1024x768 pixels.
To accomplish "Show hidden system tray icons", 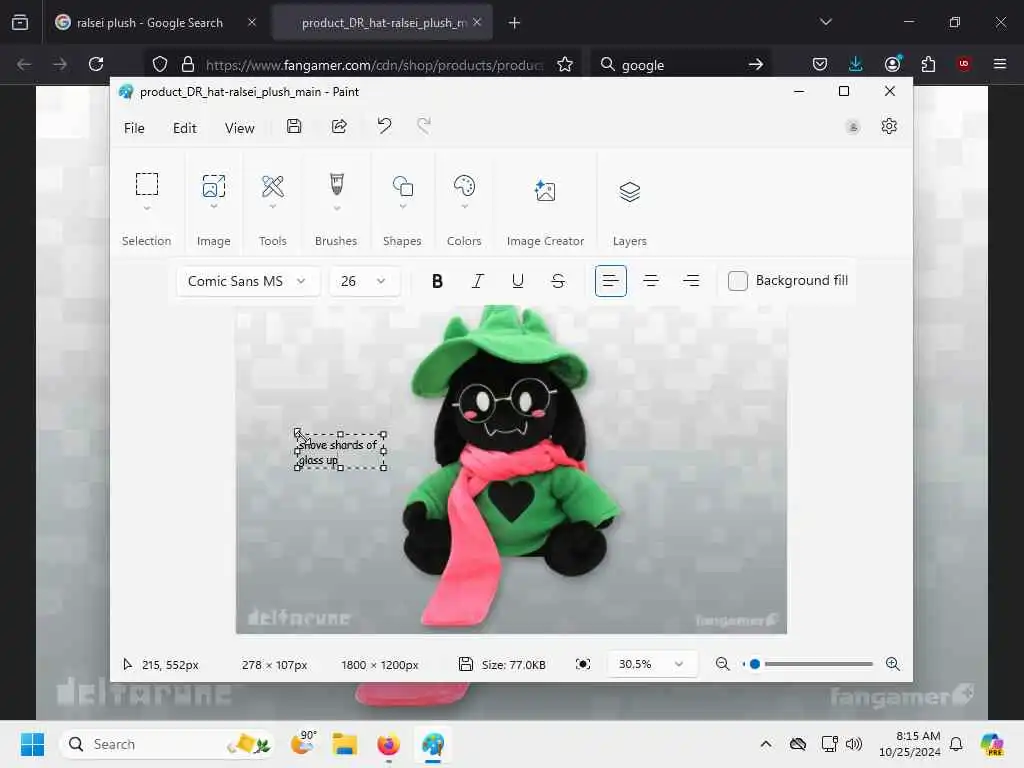I will click(766, 744).
